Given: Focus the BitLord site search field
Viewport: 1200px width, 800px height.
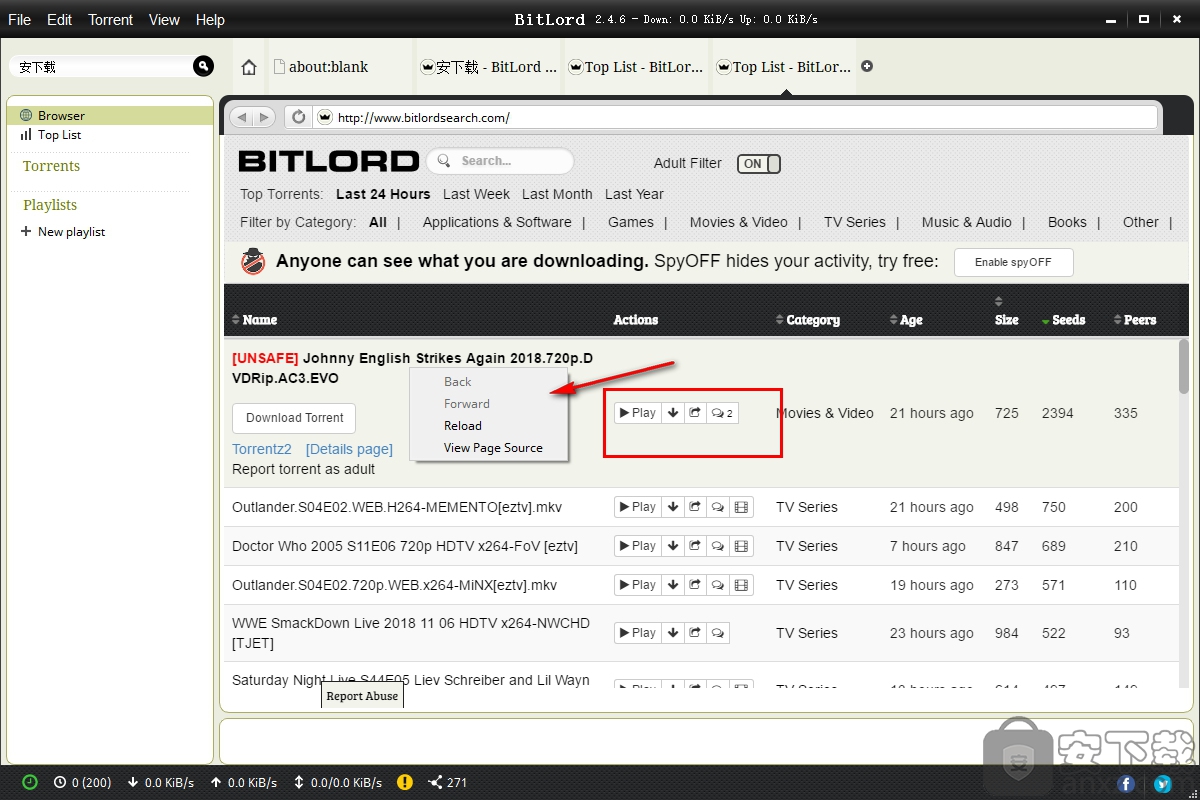Looking at the screenshot, I should click(500, 161).
